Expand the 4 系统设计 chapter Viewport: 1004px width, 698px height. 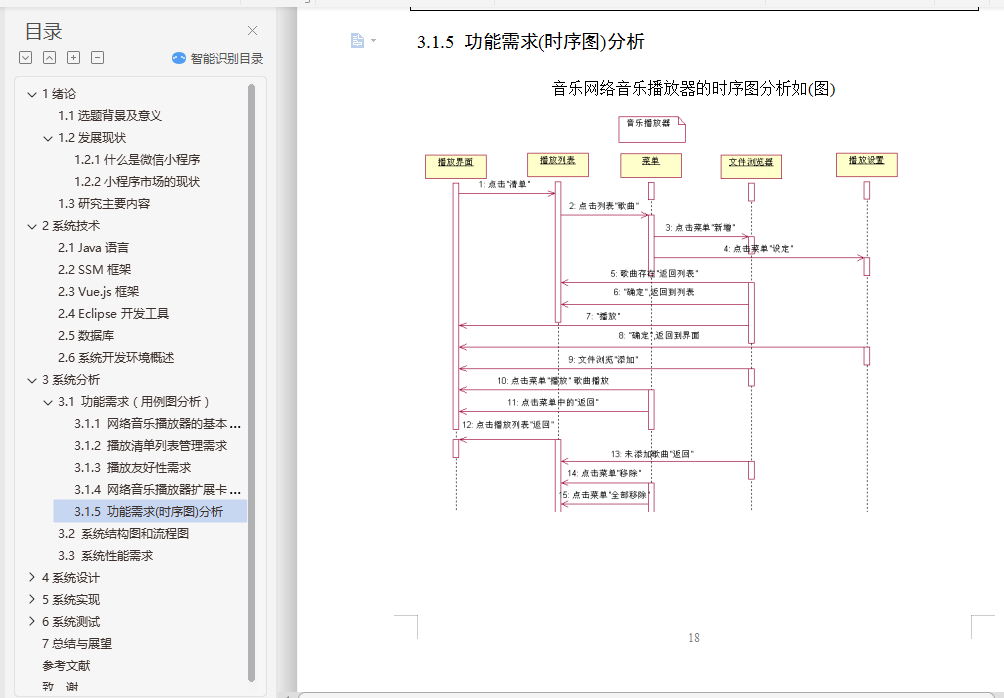pos(32,577)
